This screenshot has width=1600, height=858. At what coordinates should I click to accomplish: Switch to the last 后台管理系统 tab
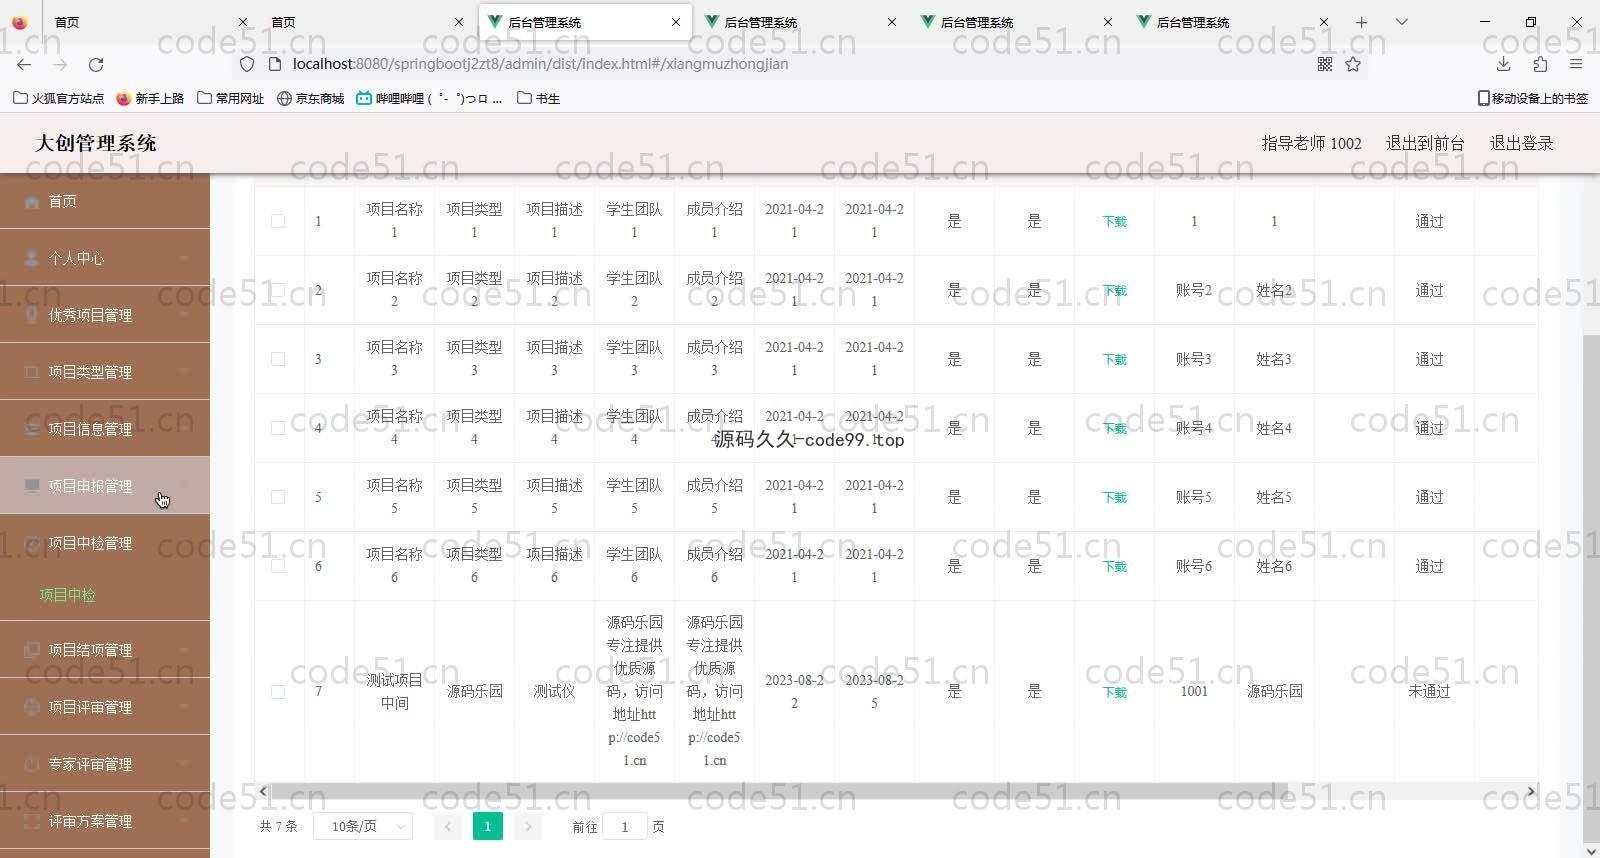point(1232,22)
